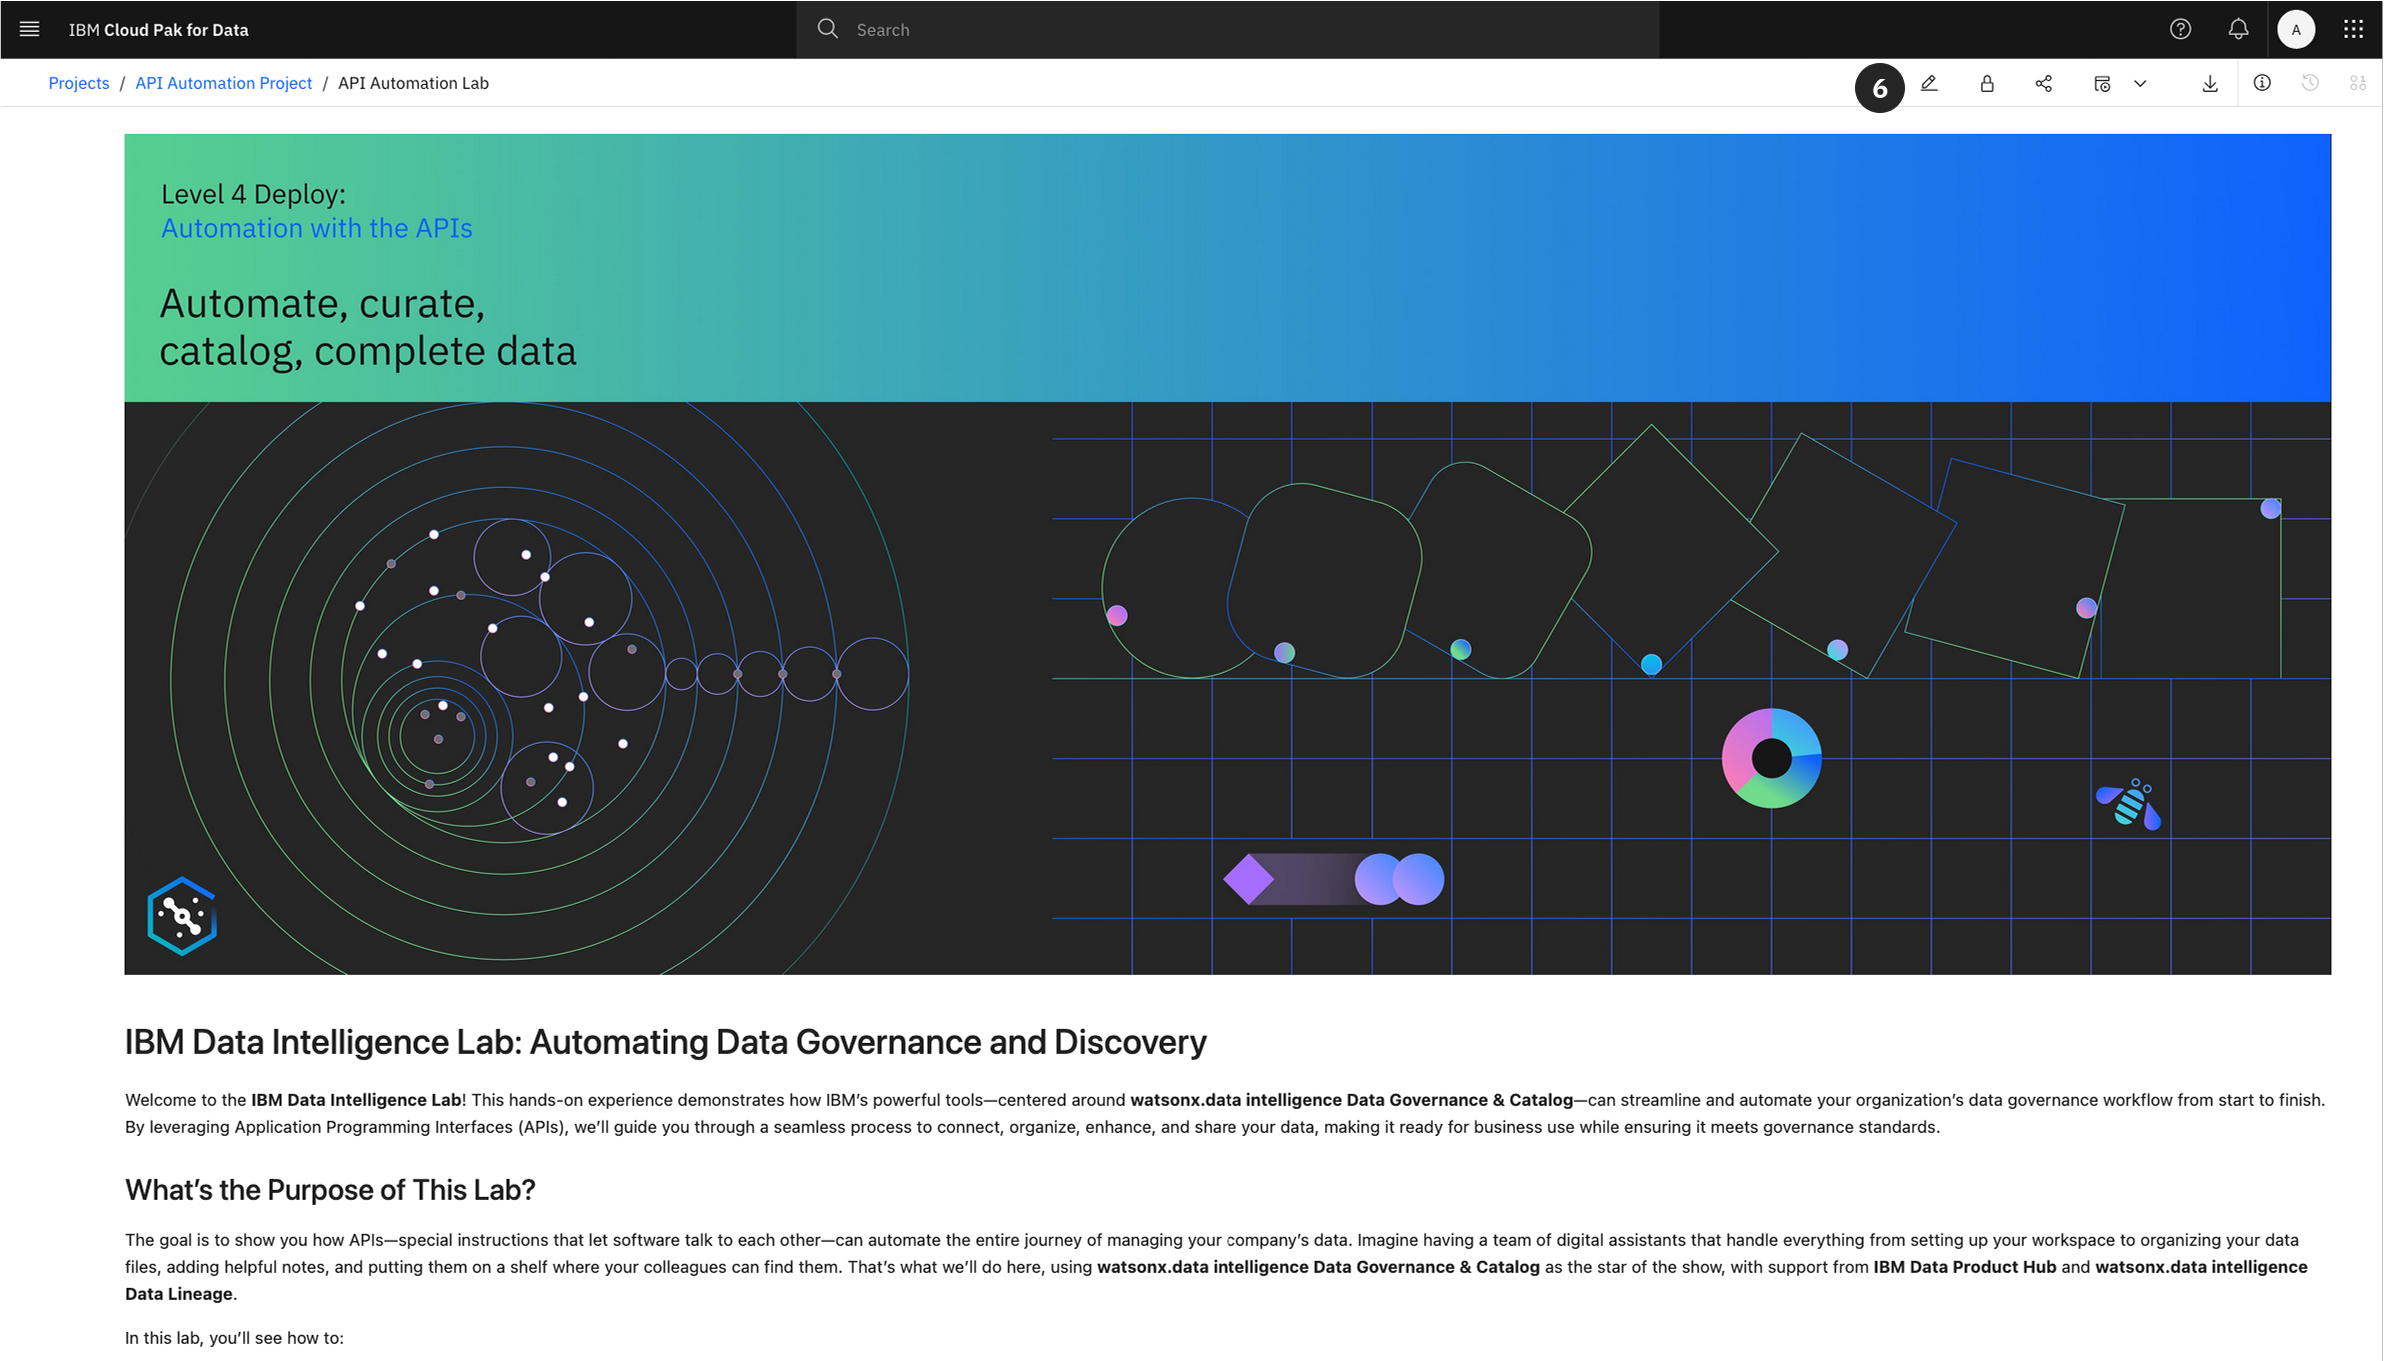Go to API Automation Project breadcrumb

223,83
